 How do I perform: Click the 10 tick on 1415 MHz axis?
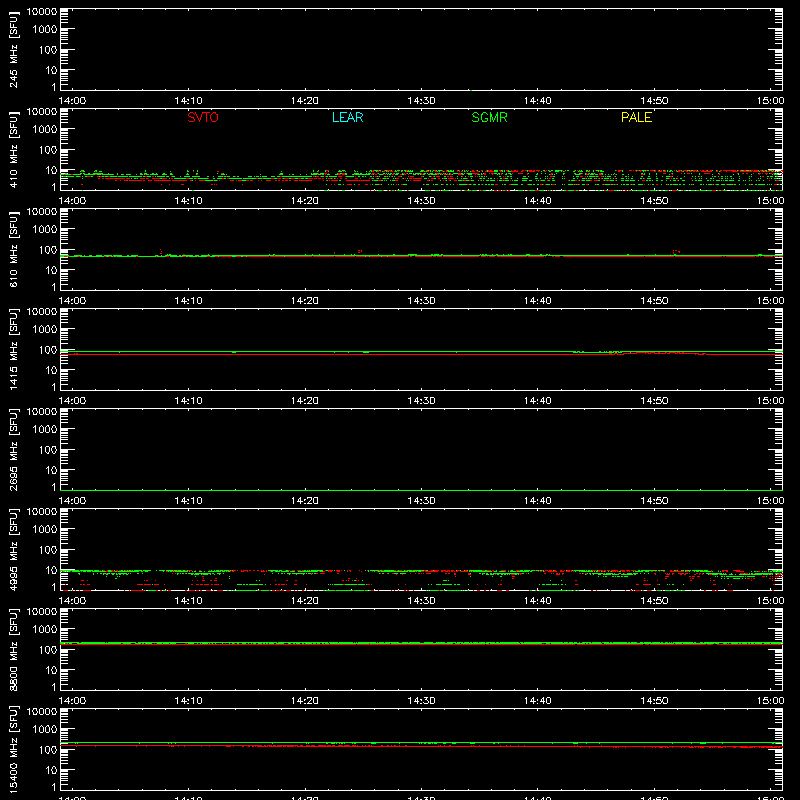coord(51,370)
